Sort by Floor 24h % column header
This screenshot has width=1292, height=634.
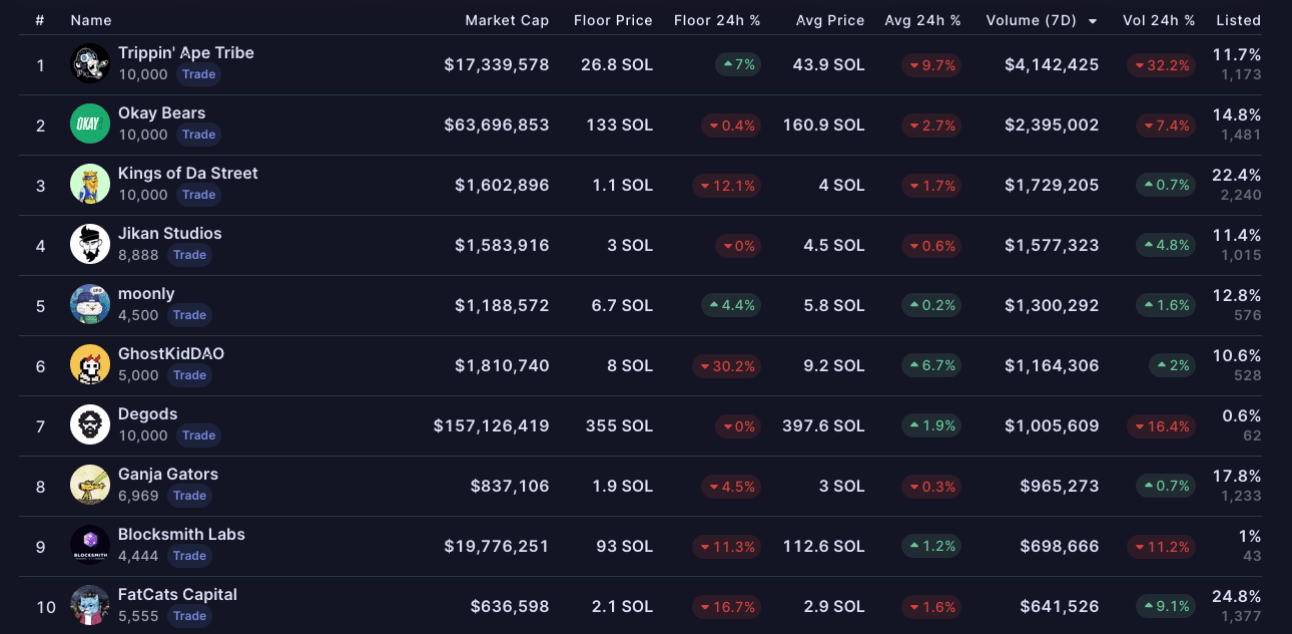[x=717, y=20]
